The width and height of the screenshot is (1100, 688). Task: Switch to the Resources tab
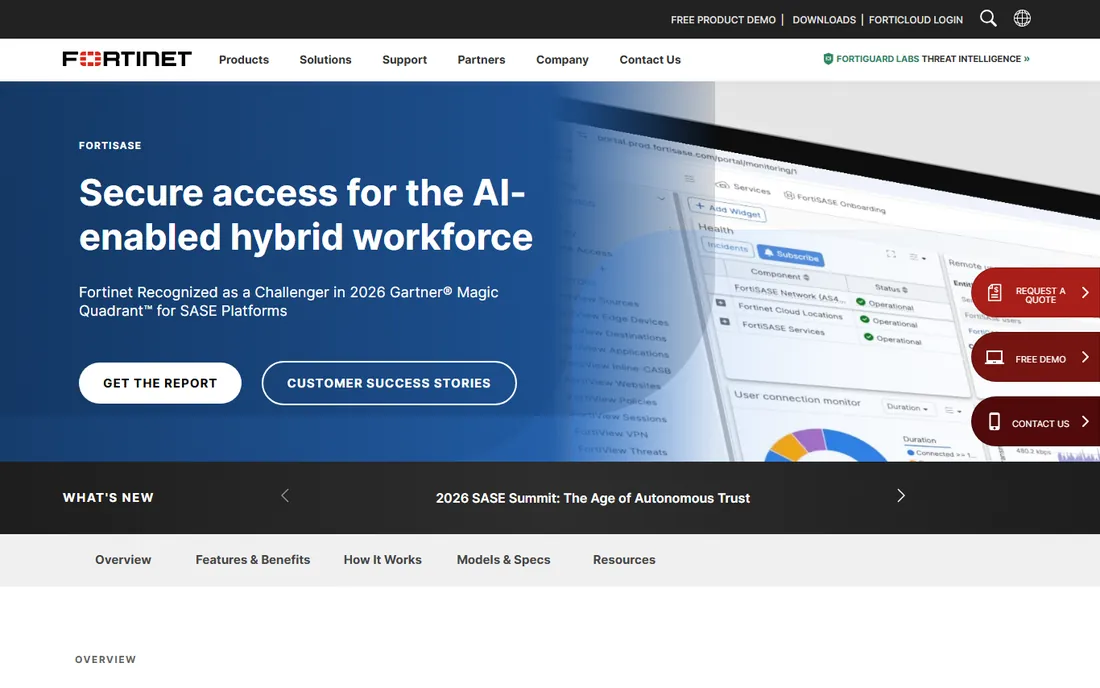click(x=624, y=560)
